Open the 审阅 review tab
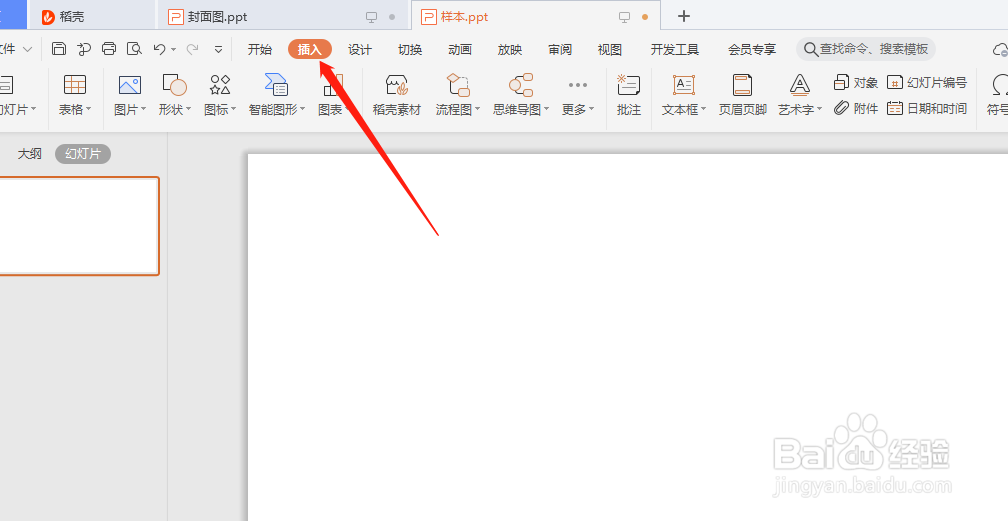 tap(560, 50)
